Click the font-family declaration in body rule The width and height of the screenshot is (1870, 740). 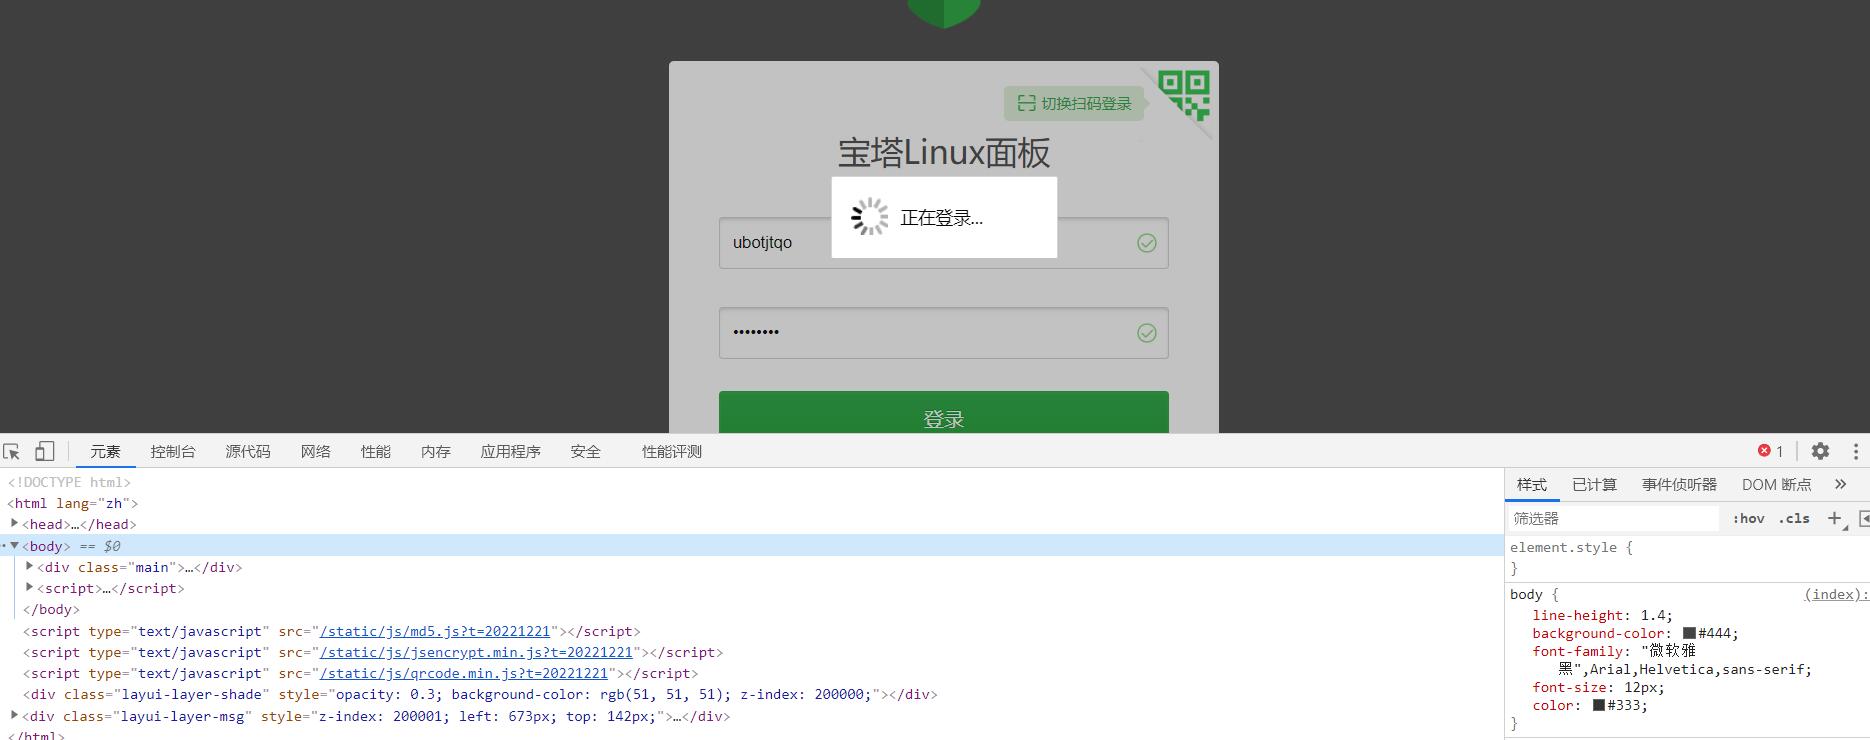point(1672,660)
